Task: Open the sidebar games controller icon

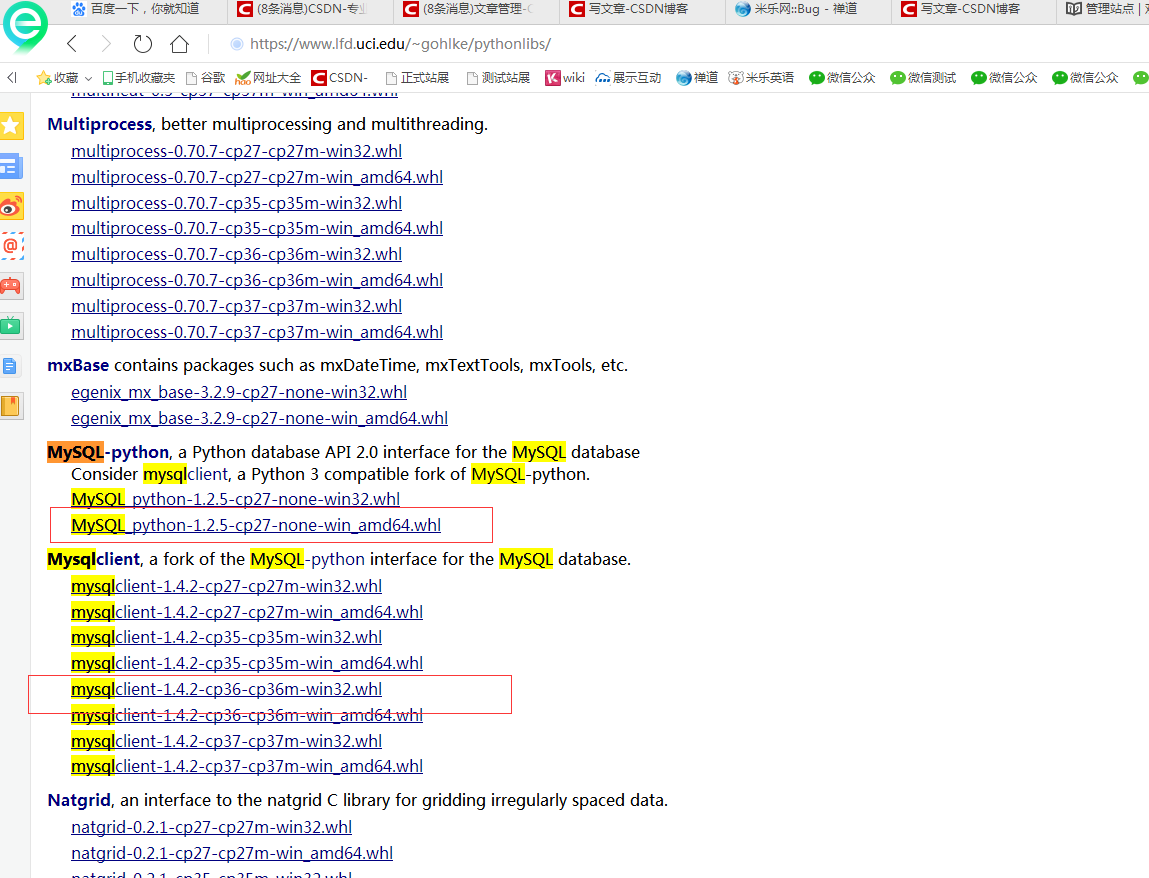Action: pos(12,286)
